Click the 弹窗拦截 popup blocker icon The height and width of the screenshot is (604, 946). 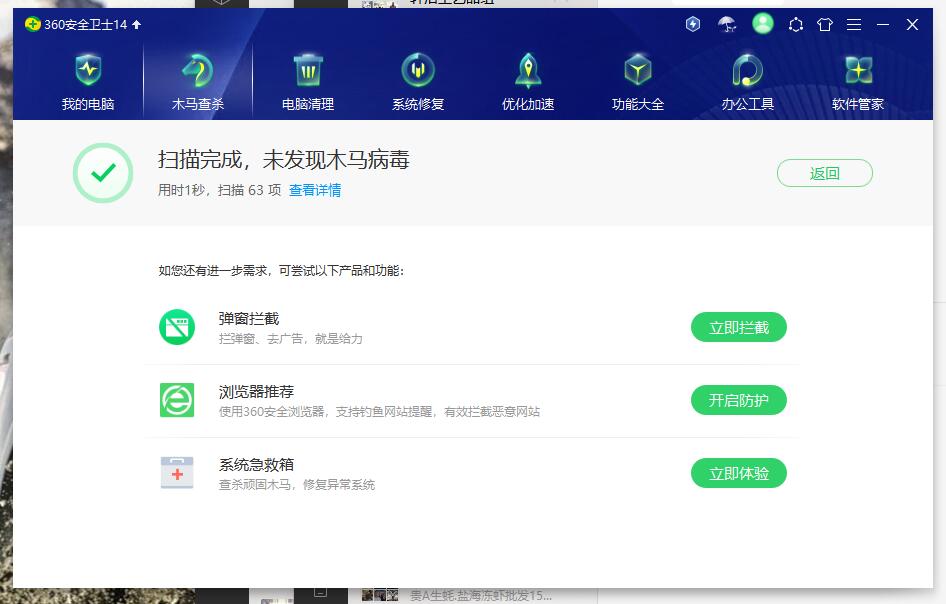coord(177,327)
